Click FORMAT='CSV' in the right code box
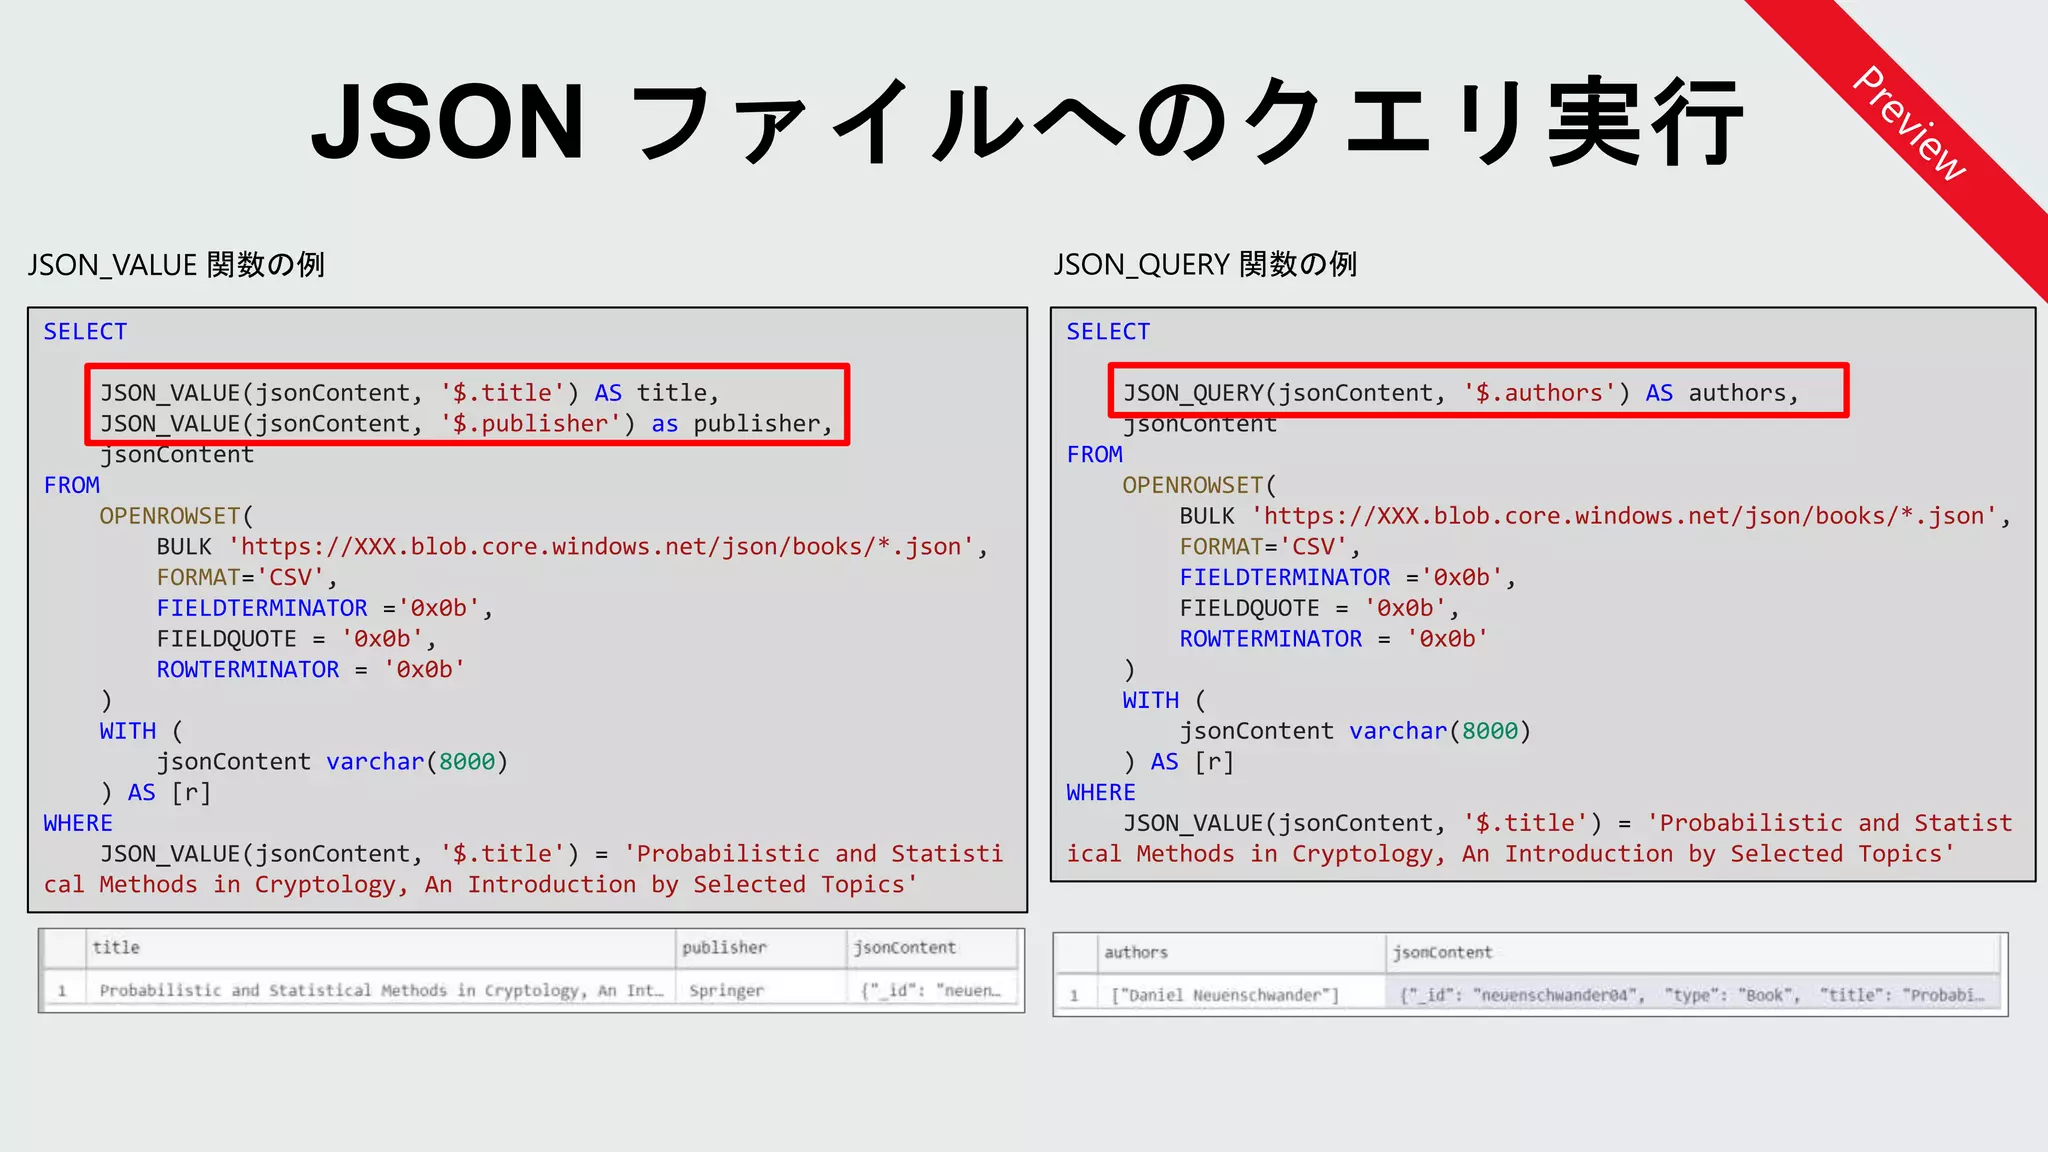The width and height of the screenshot is (2048, 1152). point(1270,547)
